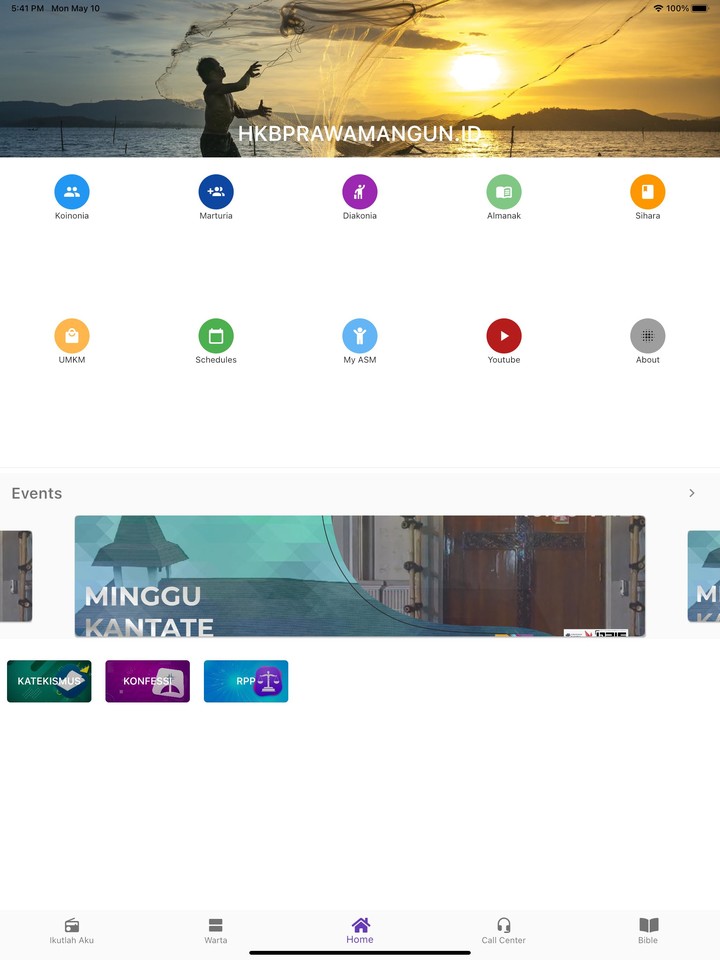The width and height of the screenshot is (720, 960).
Task: Show the previous event card at left edge
Action: pyautogui.click(x=16, y=576)
